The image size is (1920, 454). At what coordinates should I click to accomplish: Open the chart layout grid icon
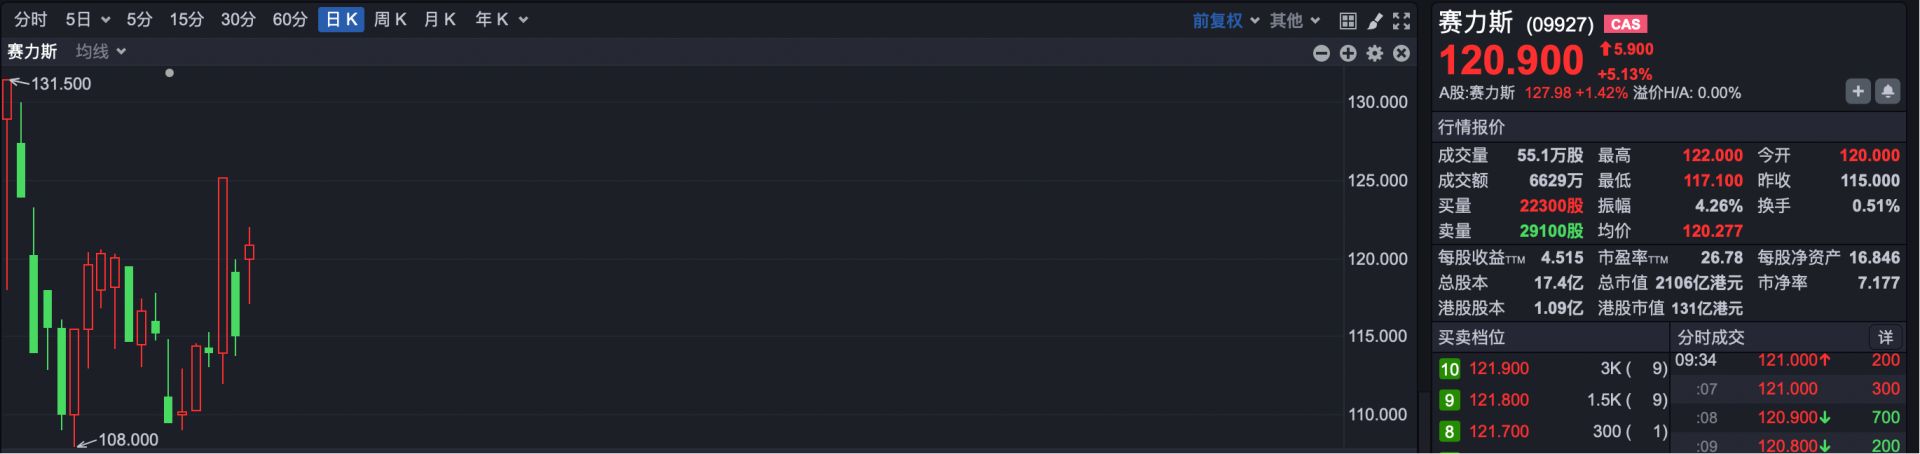1348,20
